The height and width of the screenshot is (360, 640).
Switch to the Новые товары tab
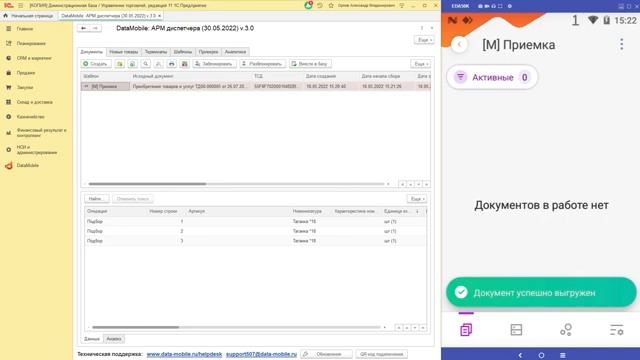click(x=124, y=52)
